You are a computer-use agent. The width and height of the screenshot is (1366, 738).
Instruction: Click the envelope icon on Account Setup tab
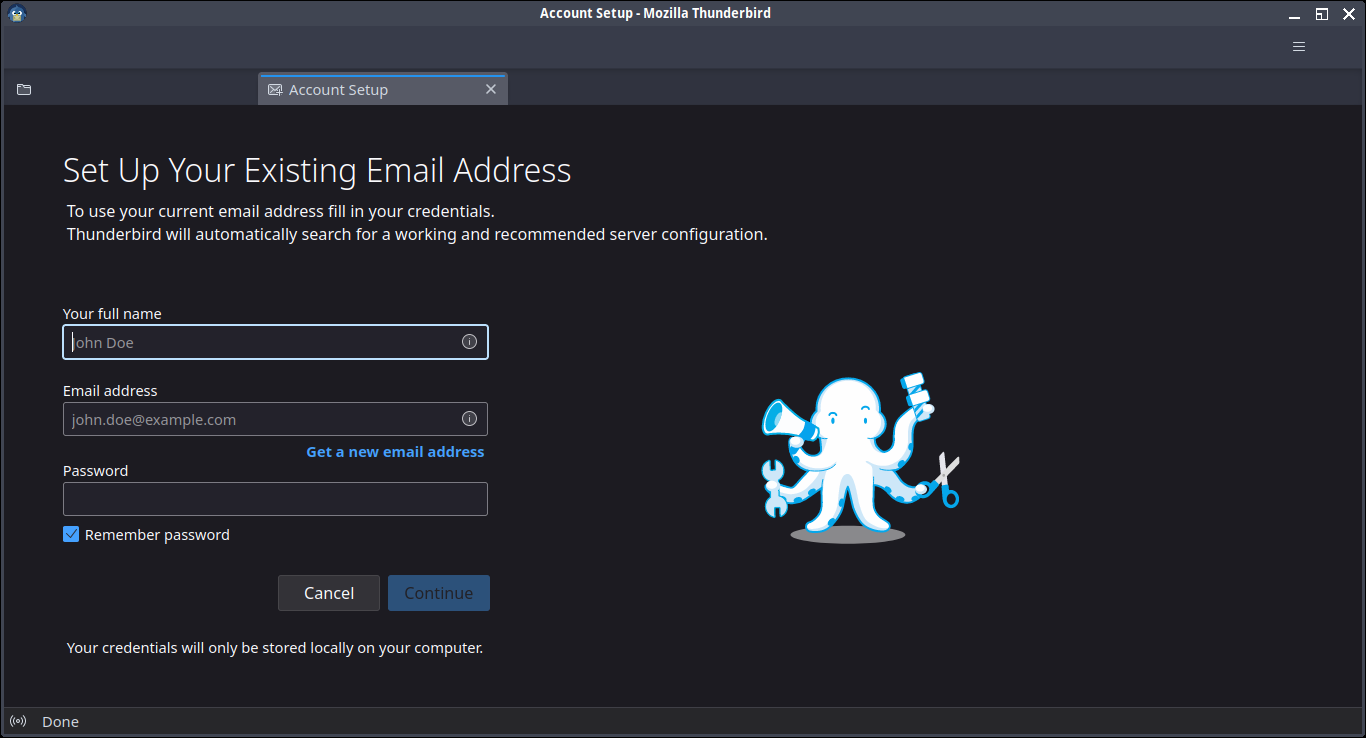pyautogui.click(x=275, y=90)
